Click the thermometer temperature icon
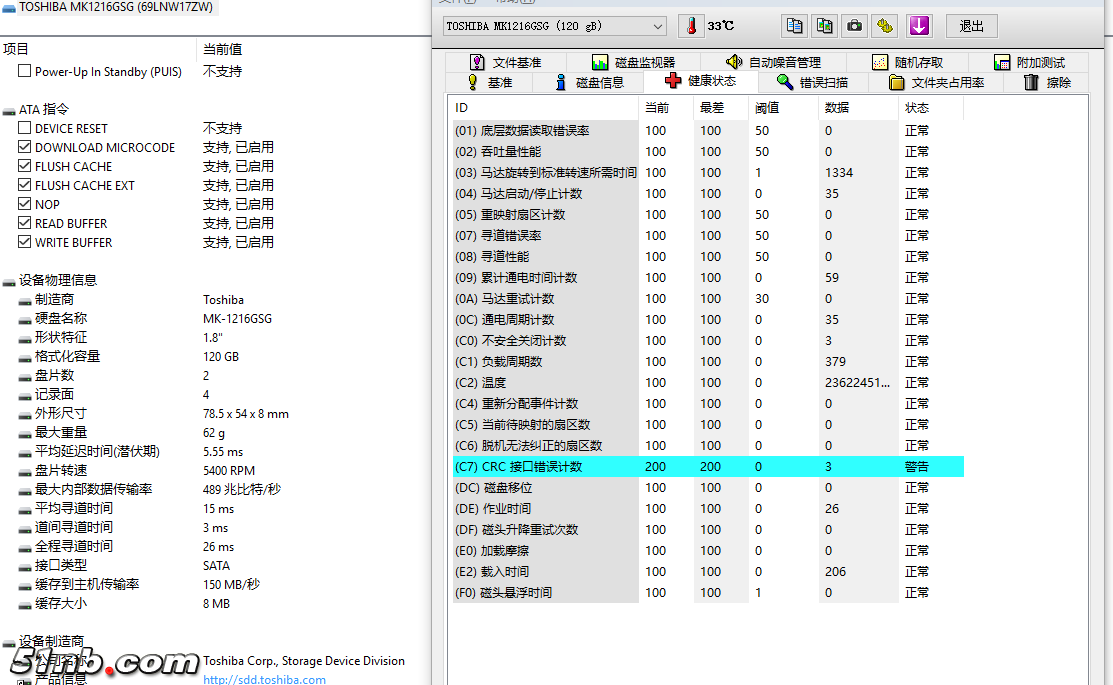Screen dimensions: 1113x685 pyautogui.click(x=691, y=26)
